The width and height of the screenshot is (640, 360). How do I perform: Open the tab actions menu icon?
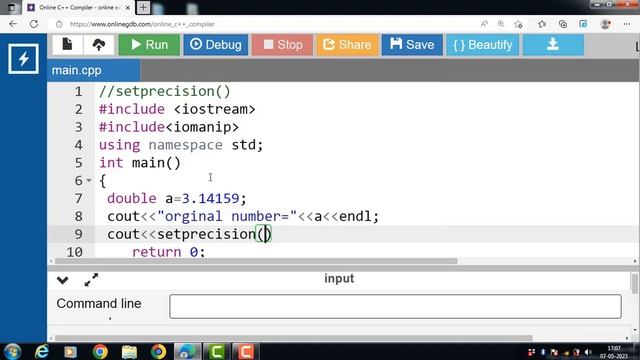pos(11,7)
